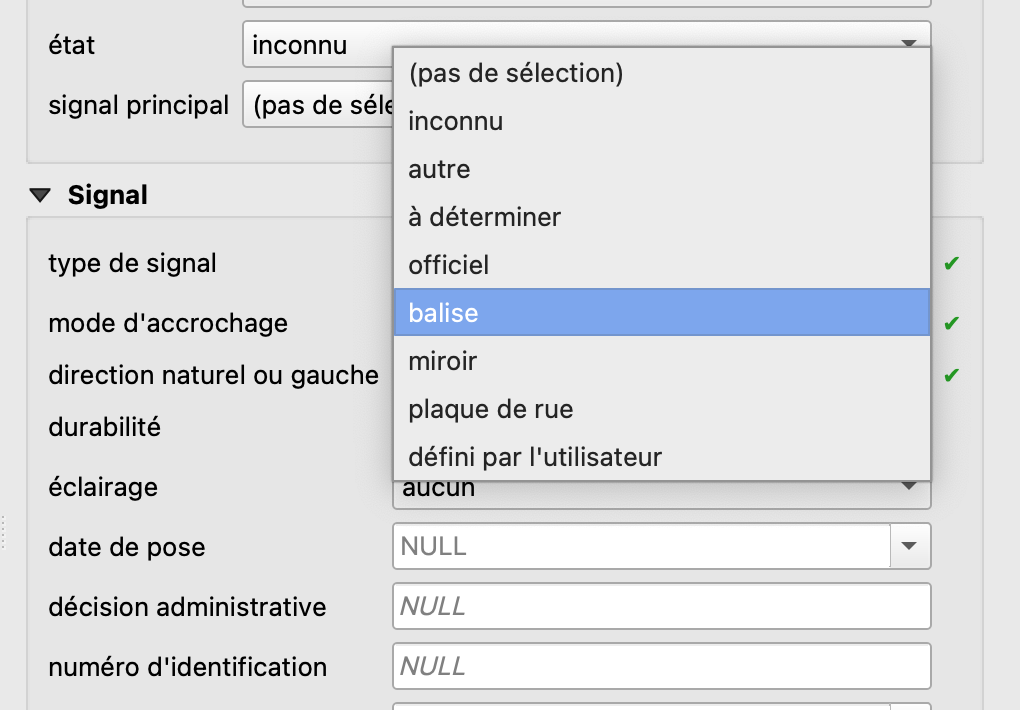Click the "décision administrative" input field
Image resolution: width=1020 pixels, height=710 pixels.
(662, 606)
